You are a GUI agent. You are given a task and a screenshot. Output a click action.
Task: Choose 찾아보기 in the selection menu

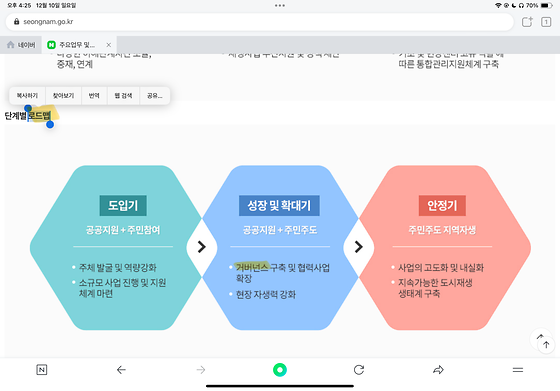pyautogui.click(x=63, y=96)
